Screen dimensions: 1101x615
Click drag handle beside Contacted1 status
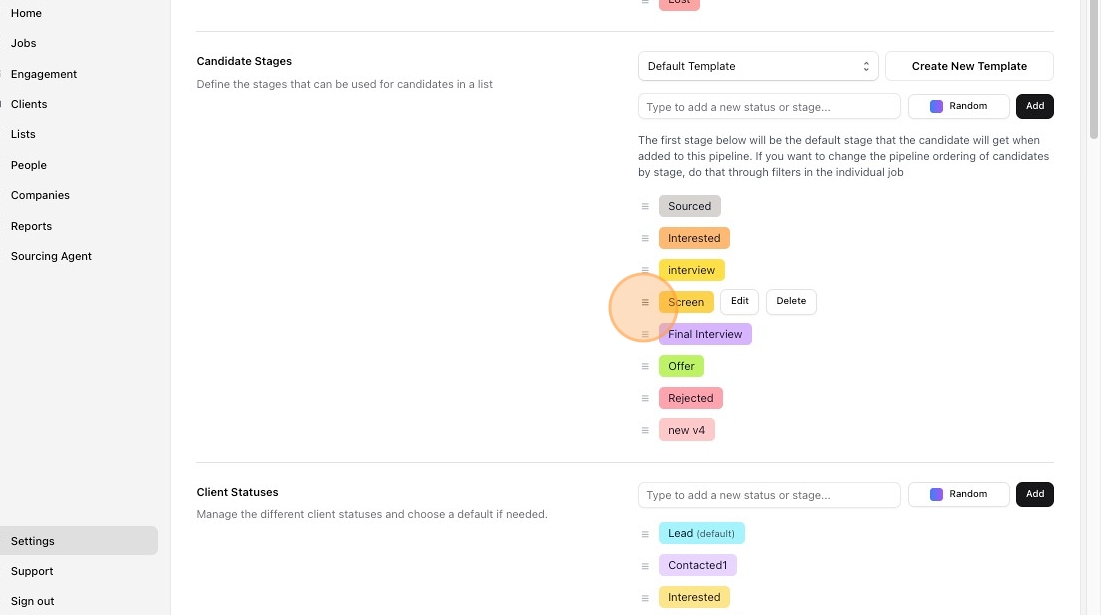(x=645, y=566)
